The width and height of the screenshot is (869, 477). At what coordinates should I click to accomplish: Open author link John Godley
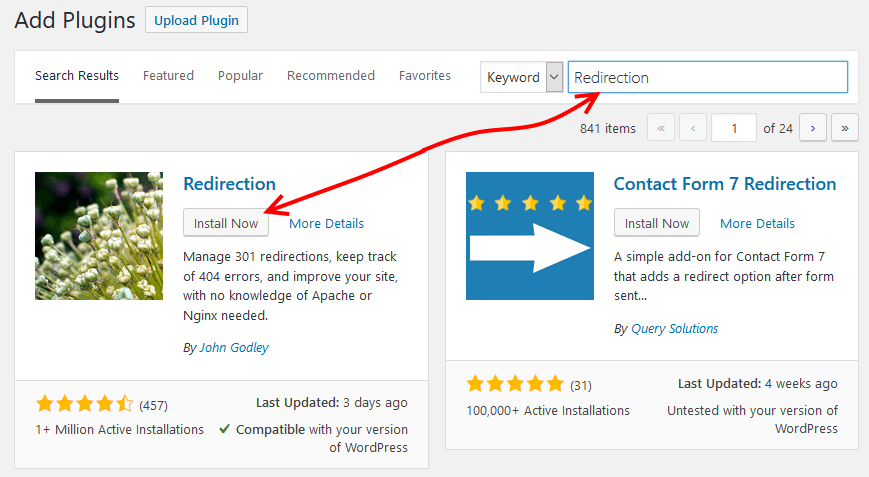point(234,347)
